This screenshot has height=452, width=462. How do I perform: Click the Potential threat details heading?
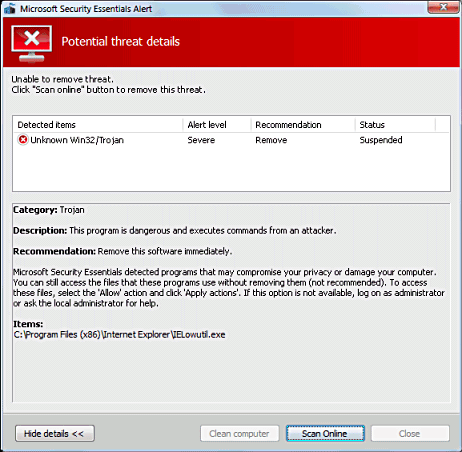click(120, 42)
